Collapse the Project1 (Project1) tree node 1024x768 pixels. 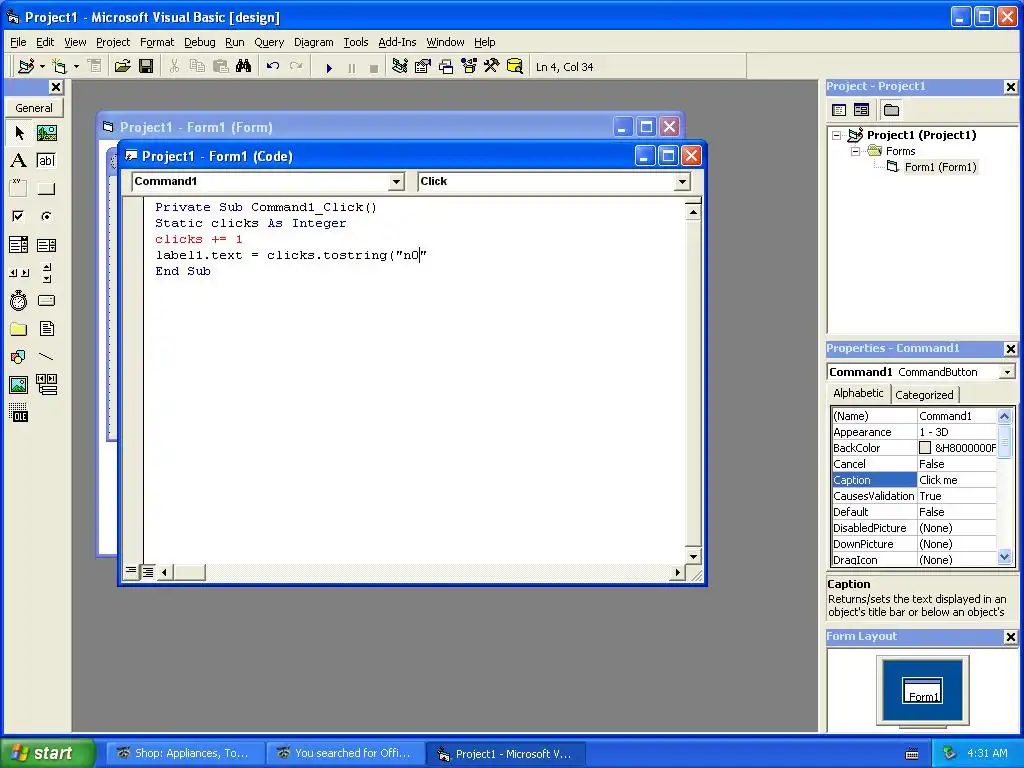pos(837,135)
